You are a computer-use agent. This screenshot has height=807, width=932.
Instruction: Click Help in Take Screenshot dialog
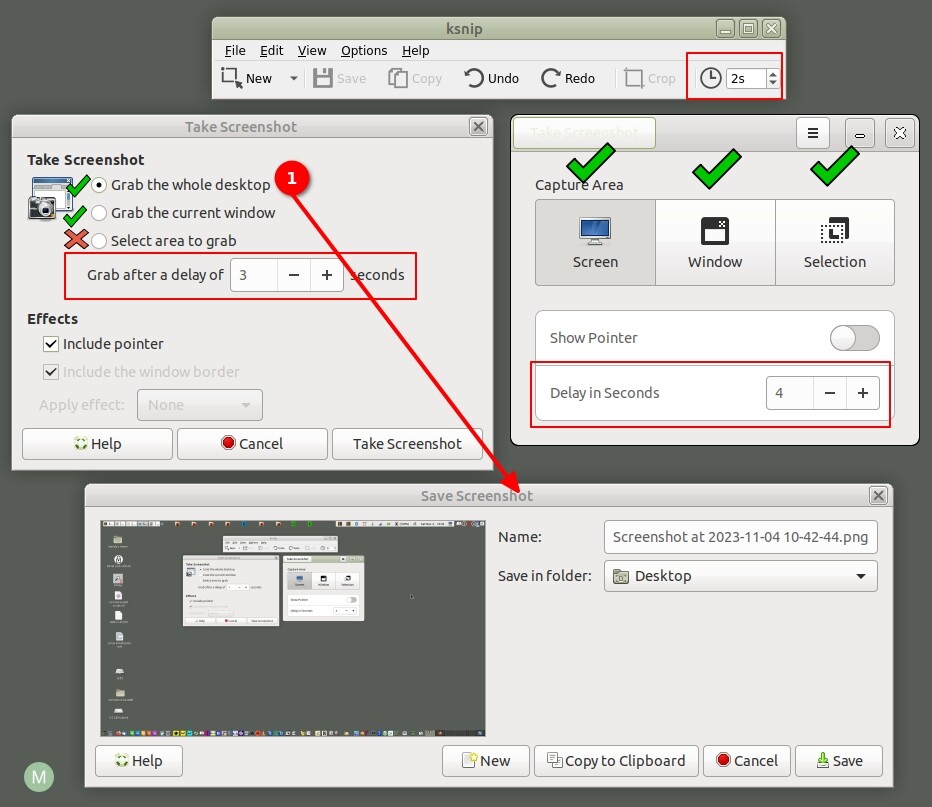(97, 444)
